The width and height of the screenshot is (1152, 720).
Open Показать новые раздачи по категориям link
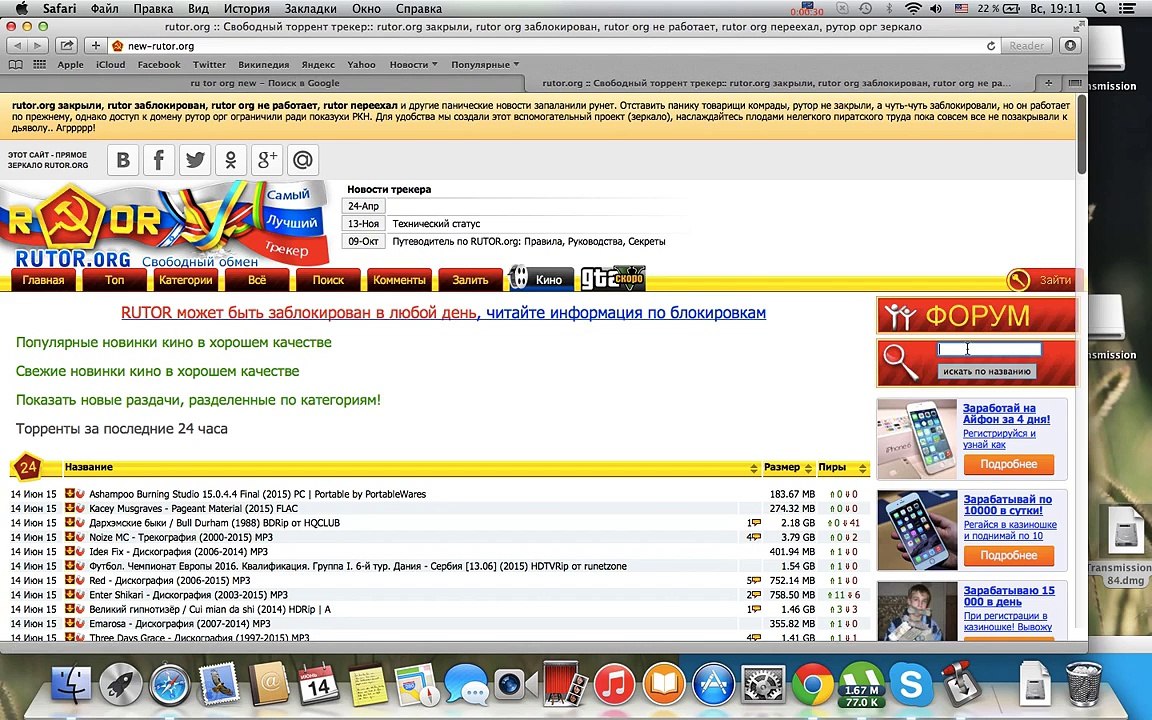pyautogui.click(x=198, y=400)
